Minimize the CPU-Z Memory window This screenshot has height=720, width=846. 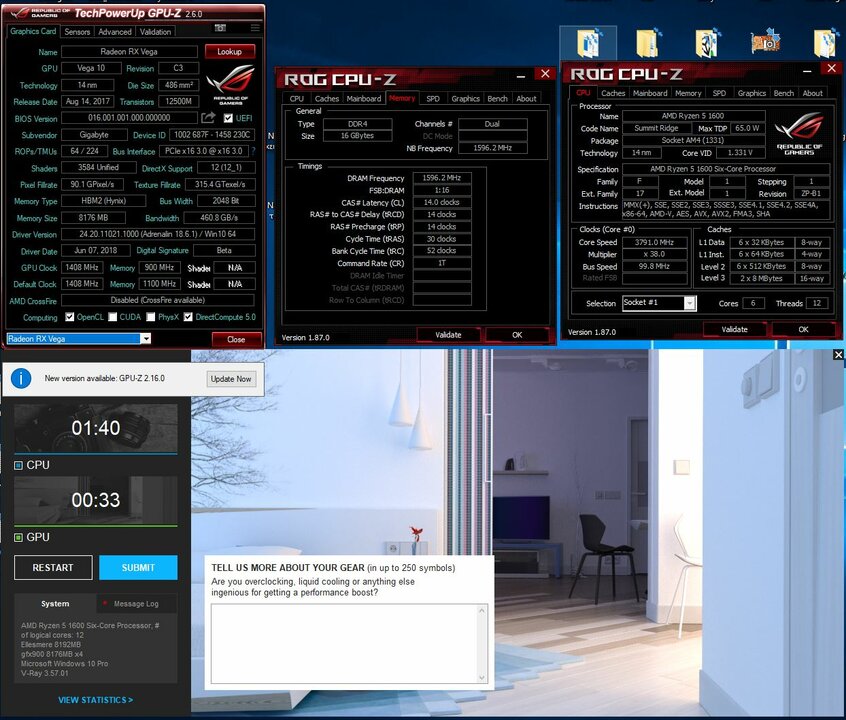point(521,77)
